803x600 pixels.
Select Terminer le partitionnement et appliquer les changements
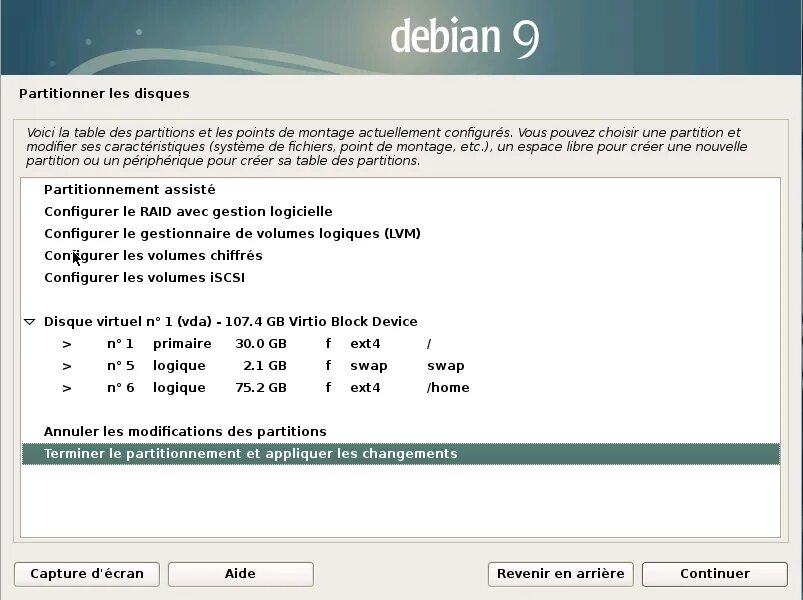pyautogui.click(x=400, y=454)
